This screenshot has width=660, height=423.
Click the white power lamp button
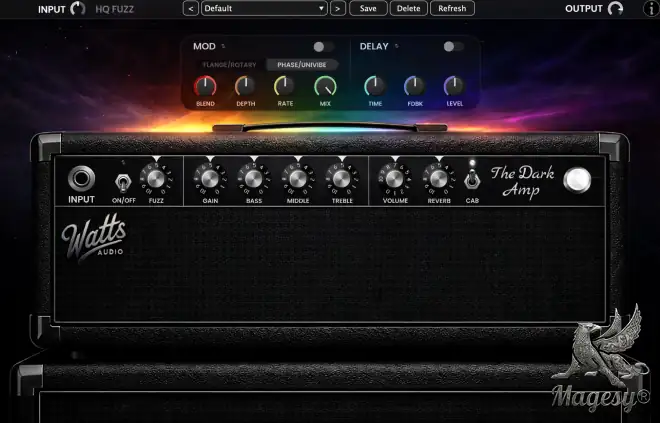578,180
